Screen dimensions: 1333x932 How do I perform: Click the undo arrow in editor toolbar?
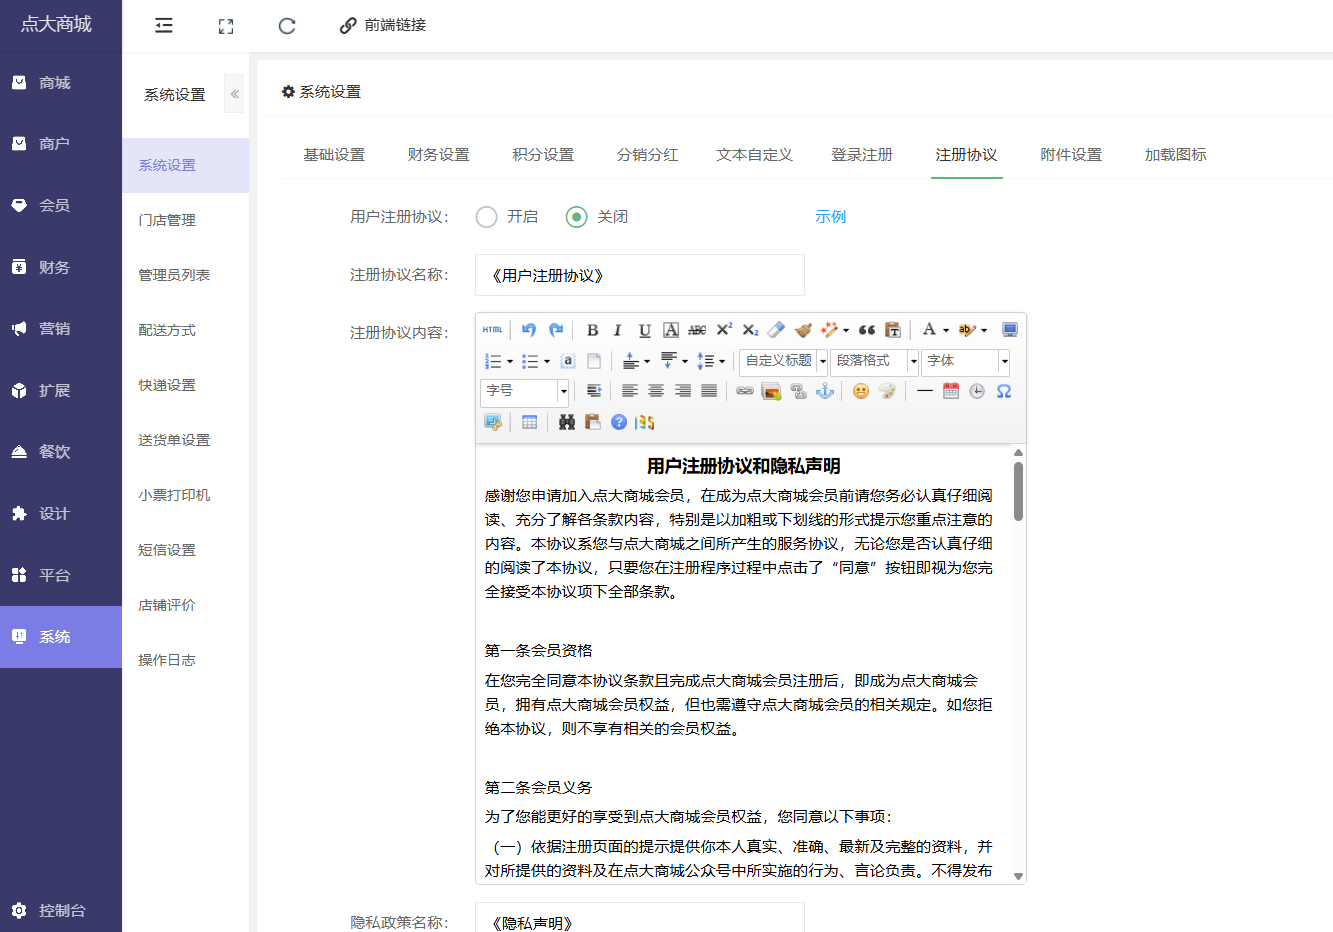tap(529, 330)
